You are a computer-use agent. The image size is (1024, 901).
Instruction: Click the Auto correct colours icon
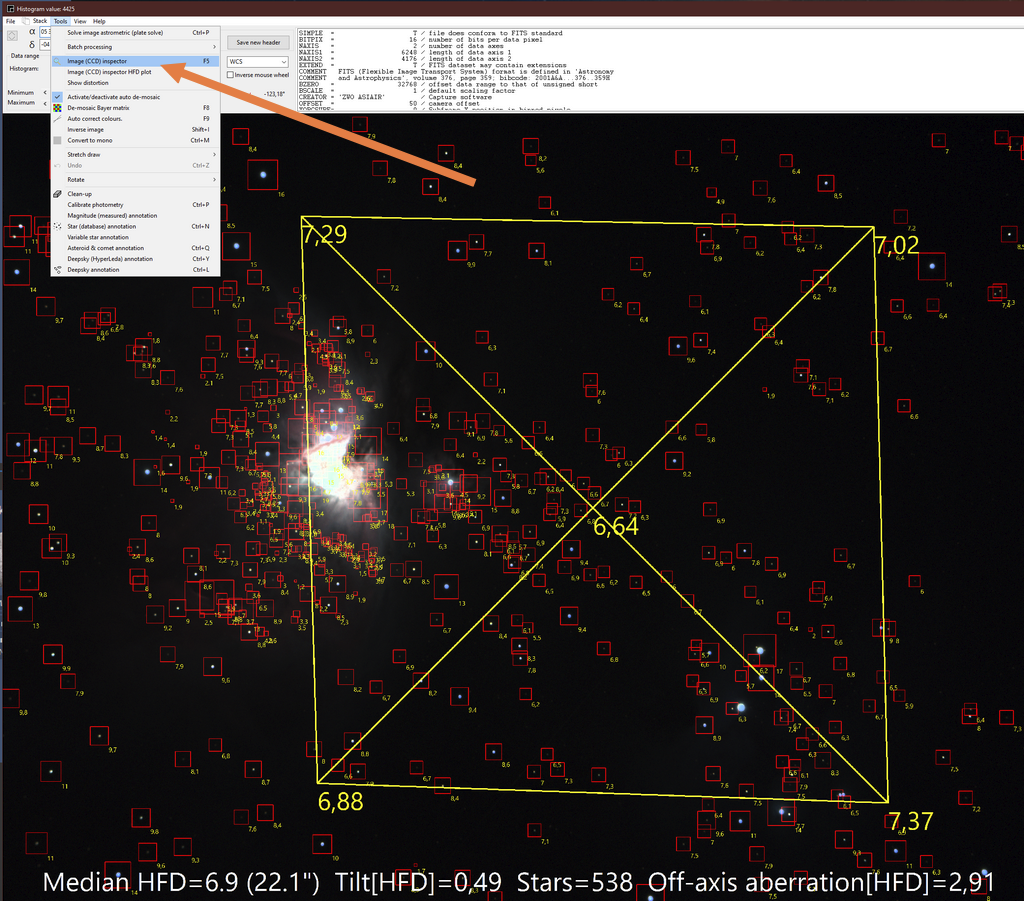coord(58,118)
